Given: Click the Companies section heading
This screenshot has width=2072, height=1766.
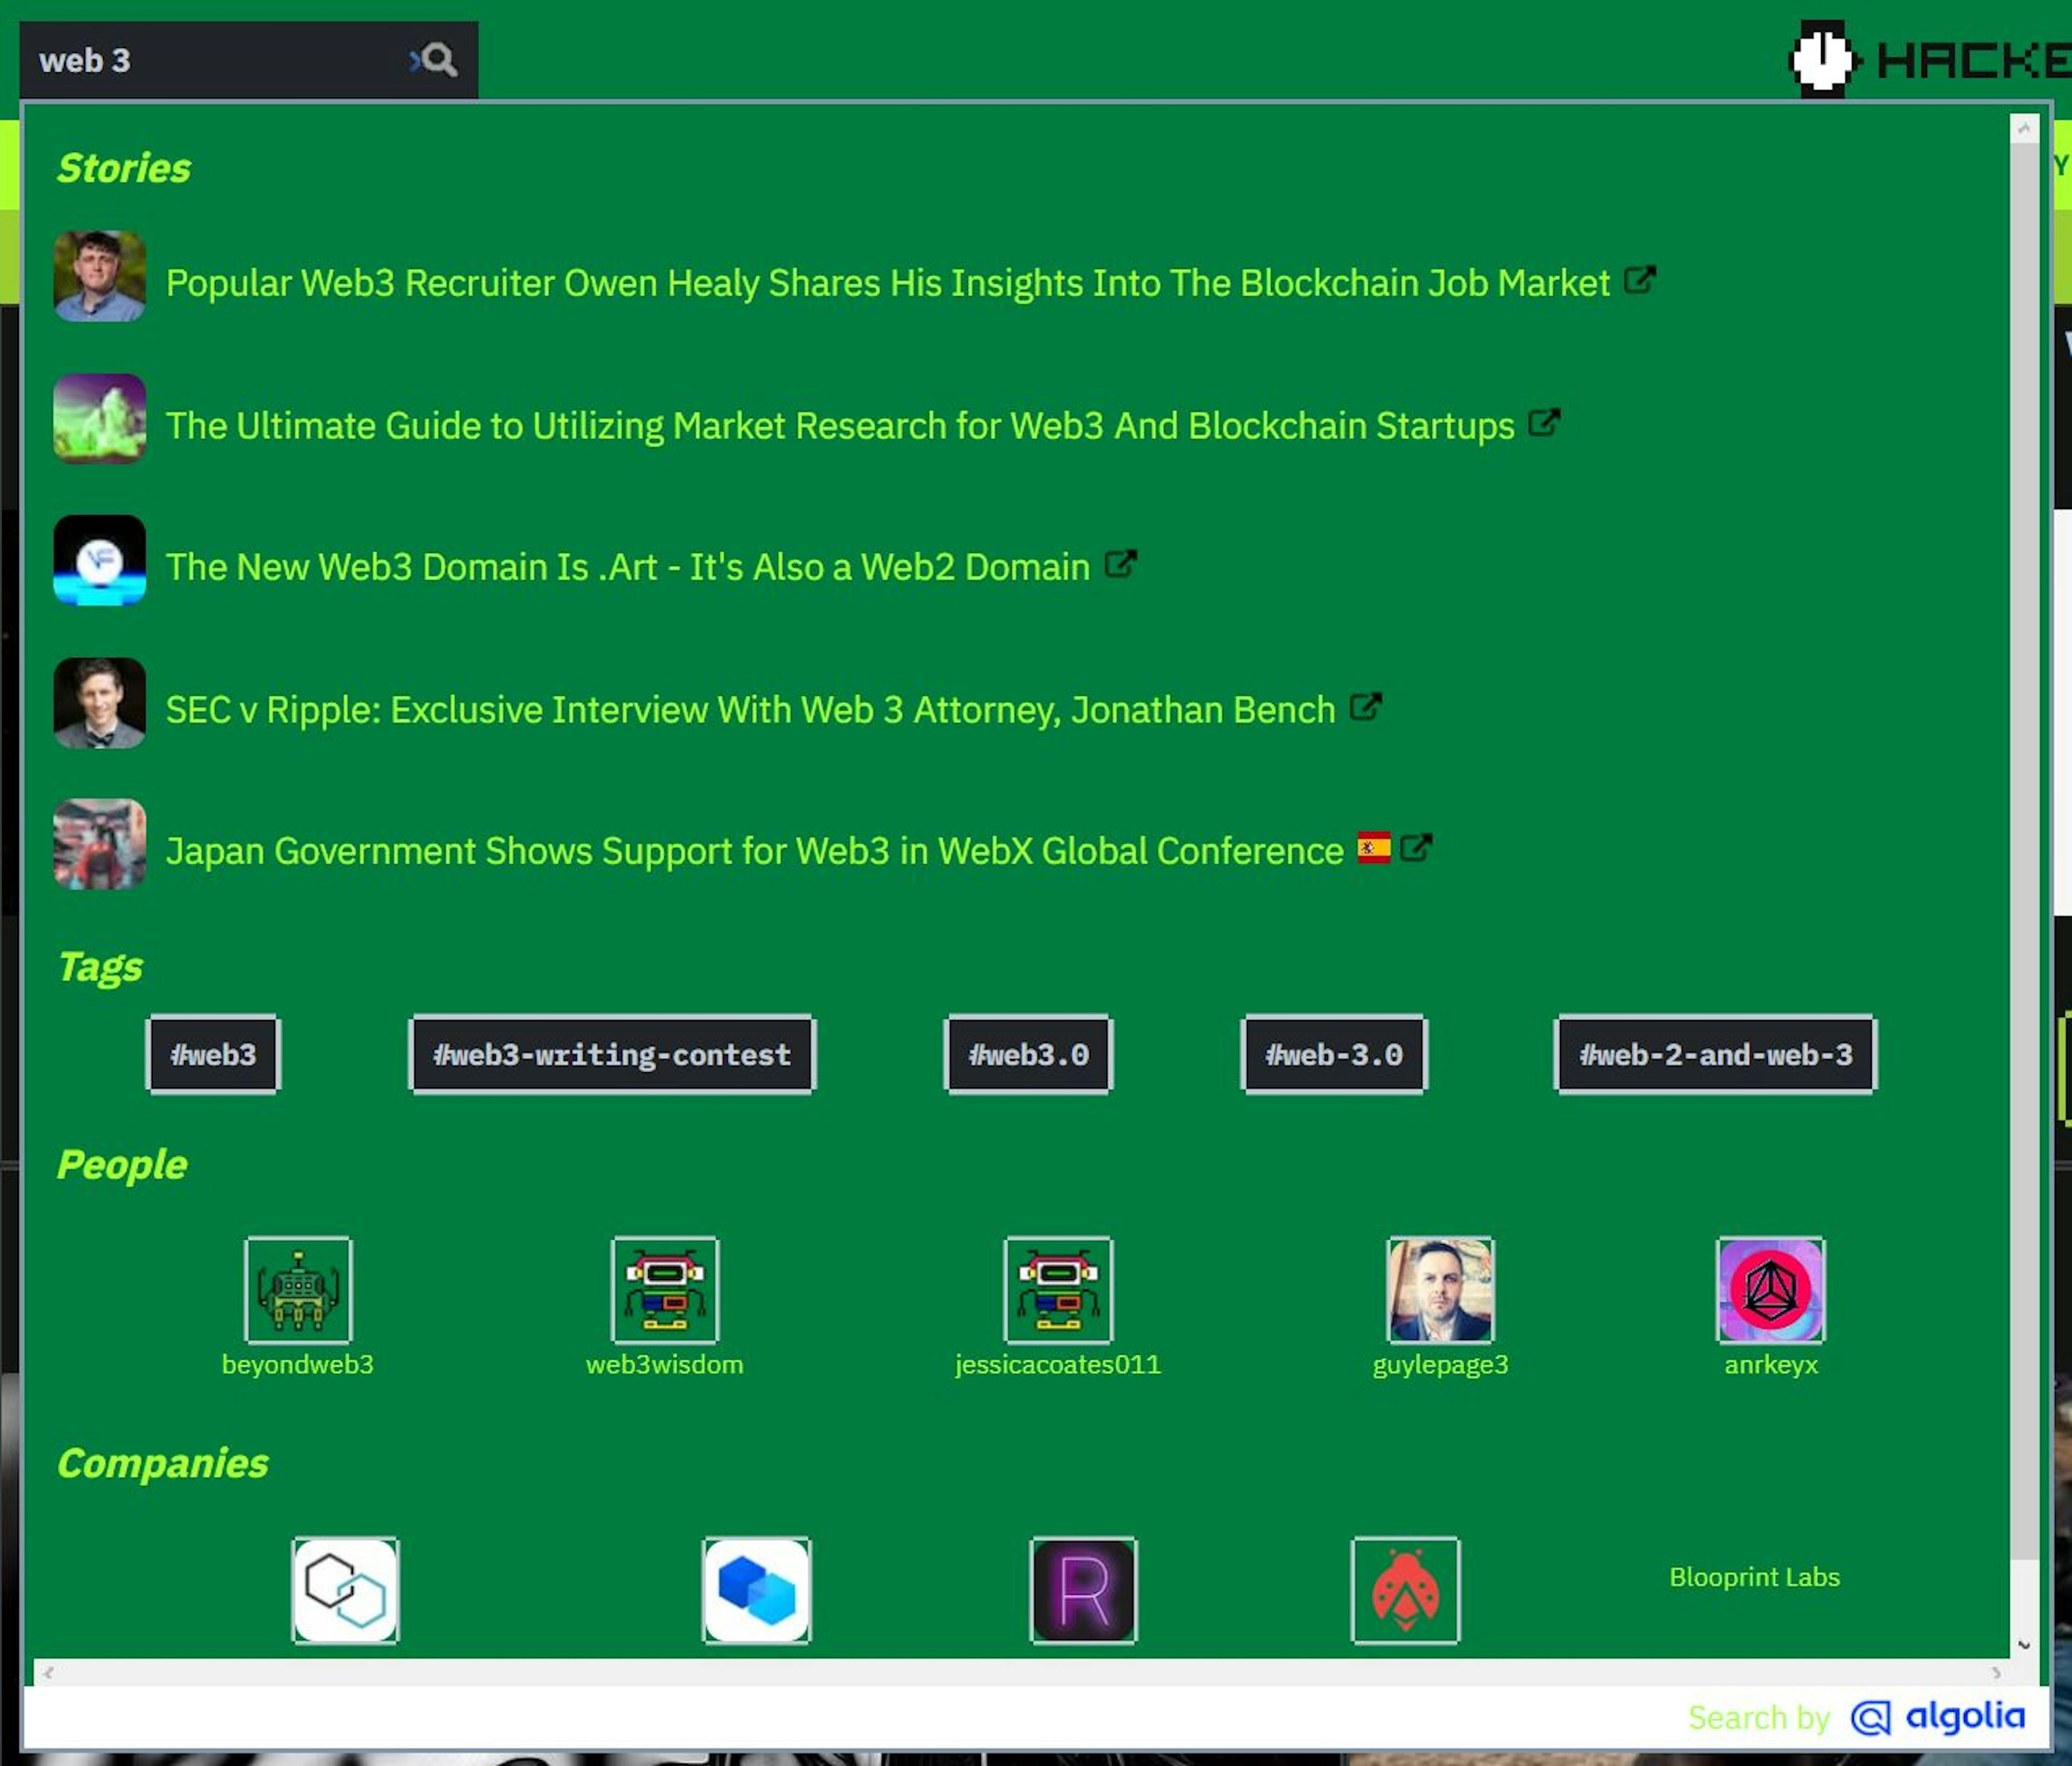Looking at the screenshot, I should (x=163, y=1463).
